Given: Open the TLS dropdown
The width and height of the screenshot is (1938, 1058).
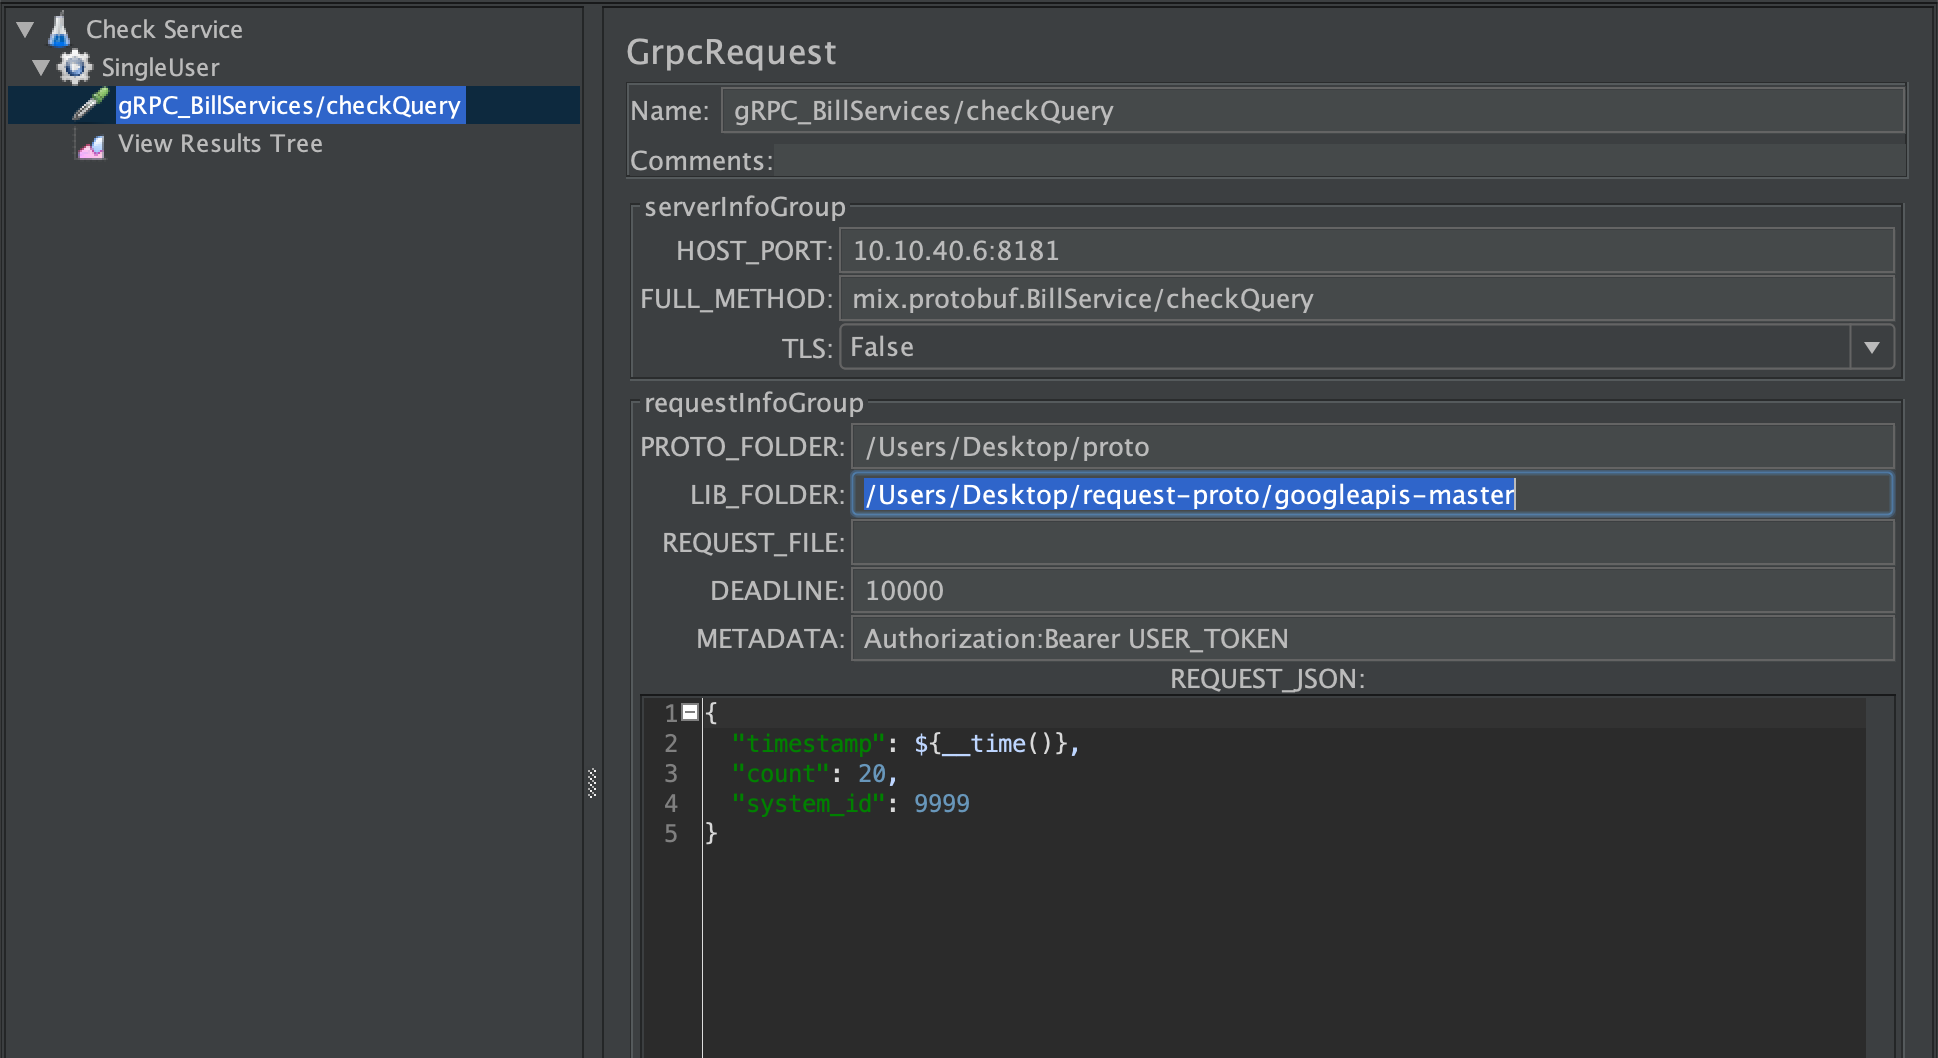Looking at the screenshot, I should 1871,347.
